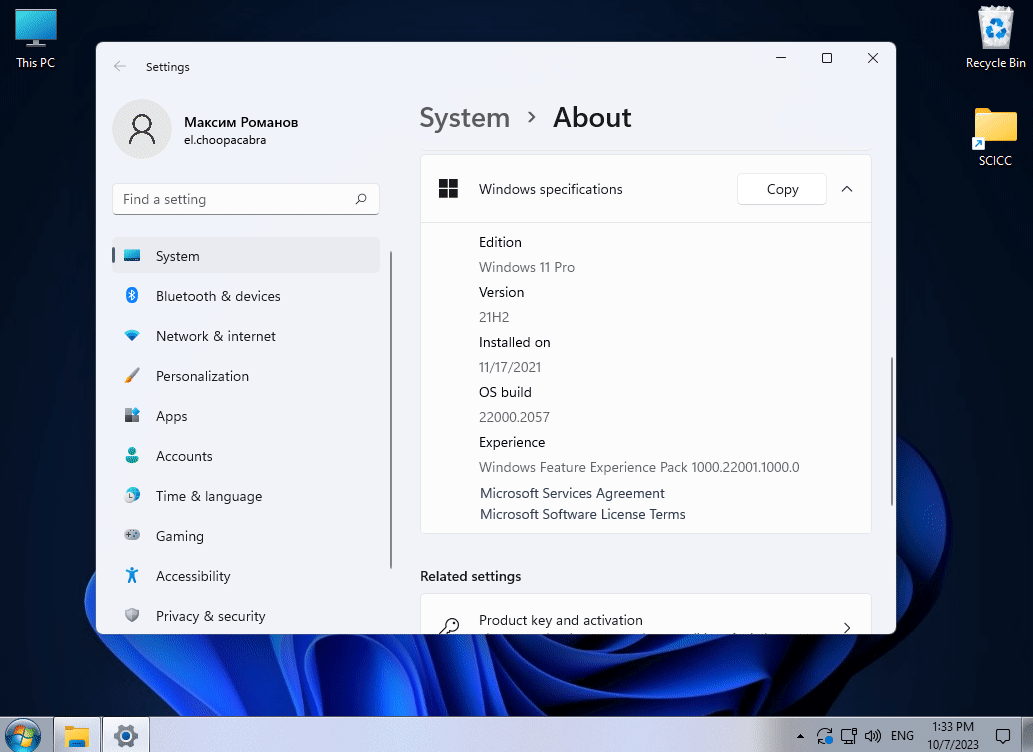The width and height of the screenshot is (1033, 752).
Task: Open the Start orb on taskbar
Action: [x=23, y=736]
